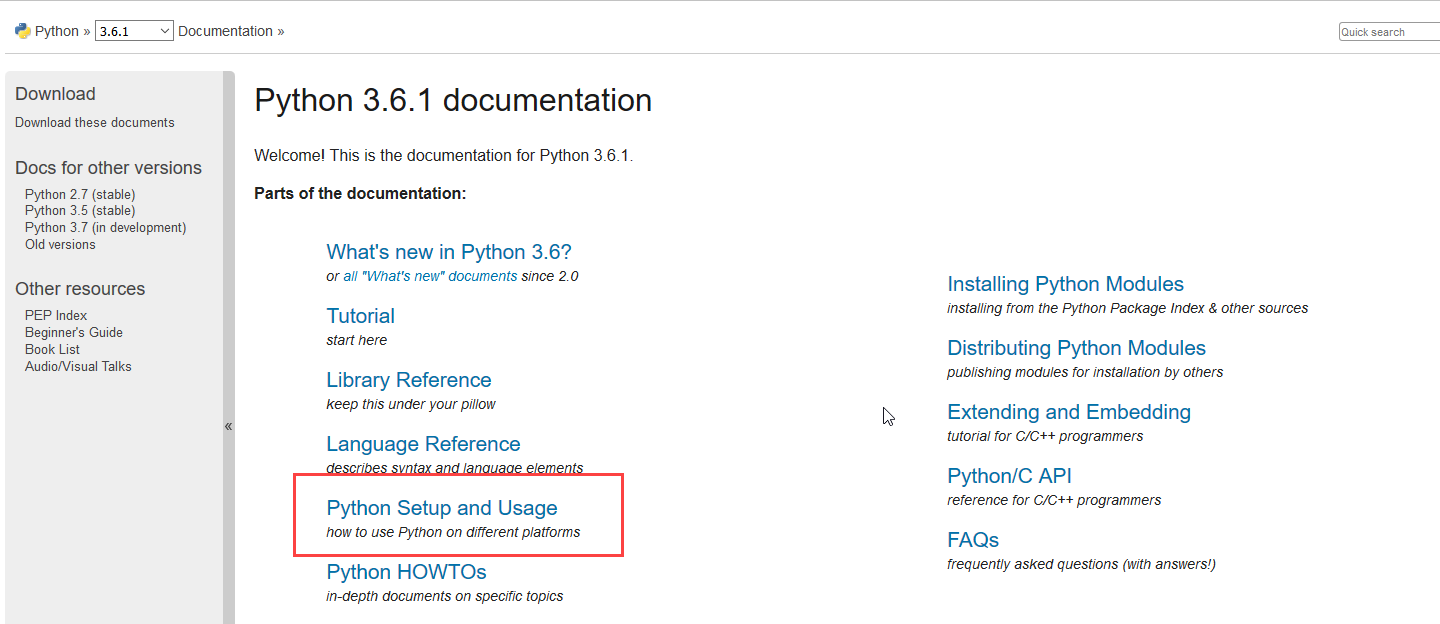Open the PEP Index resource
Viewport: 1440px width, 624px height.
point(56,315)
